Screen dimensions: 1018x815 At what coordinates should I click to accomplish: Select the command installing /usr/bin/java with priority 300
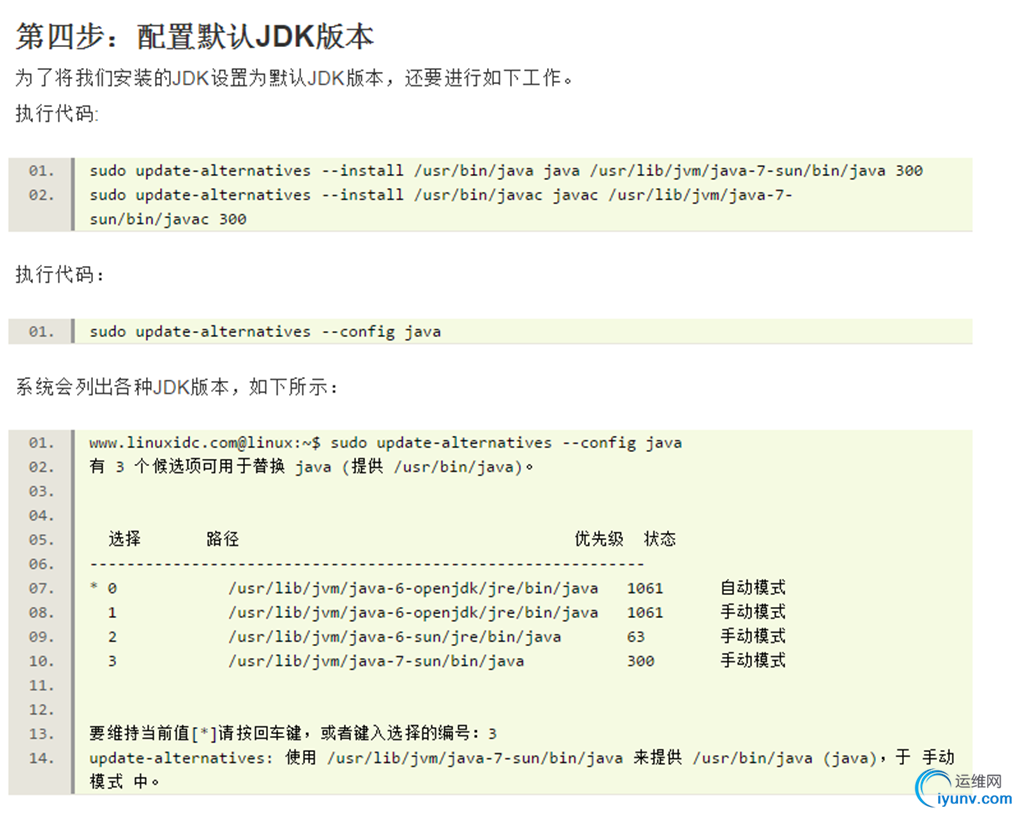tap(506, 171)
